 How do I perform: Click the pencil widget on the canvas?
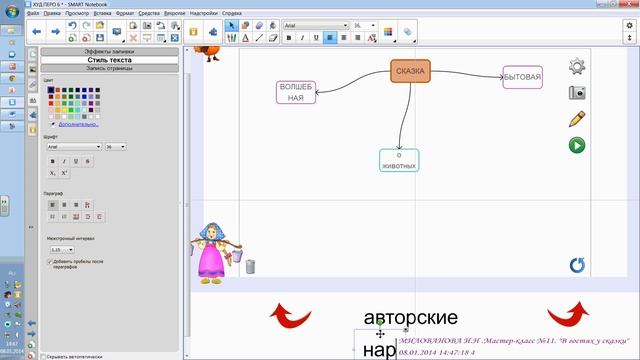(577, 119)
